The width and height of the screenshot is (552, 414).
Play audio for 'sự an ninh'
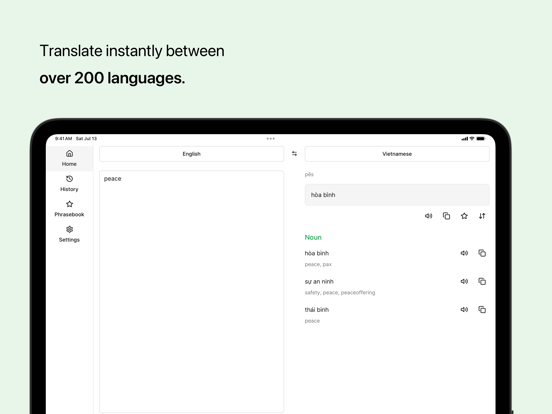pyautogui.click(x=464, y=281)
